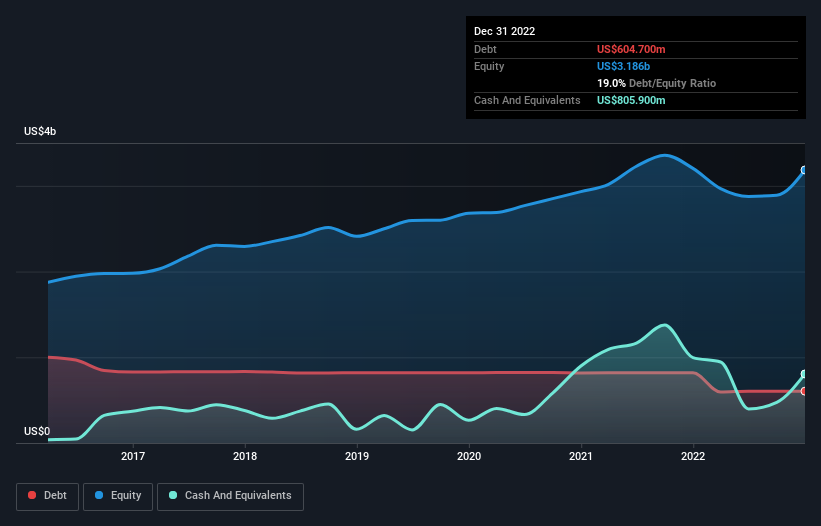Click the 2022 axis label

tap(693, 456)
